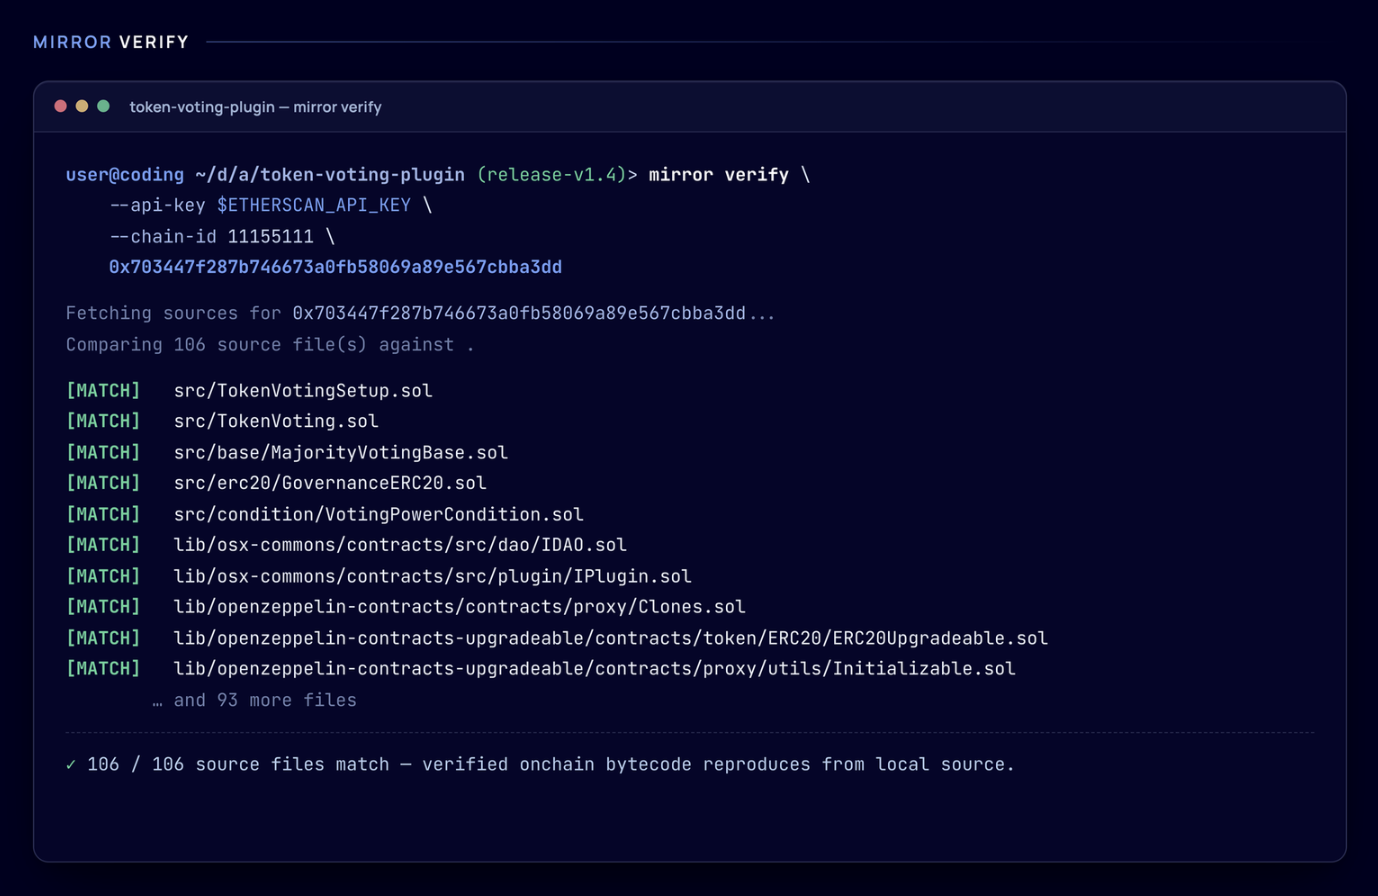Click 'src/TokenVoting.sol' file path
The height and width of the screenshot is (896, 1378).
click(276, 422)
